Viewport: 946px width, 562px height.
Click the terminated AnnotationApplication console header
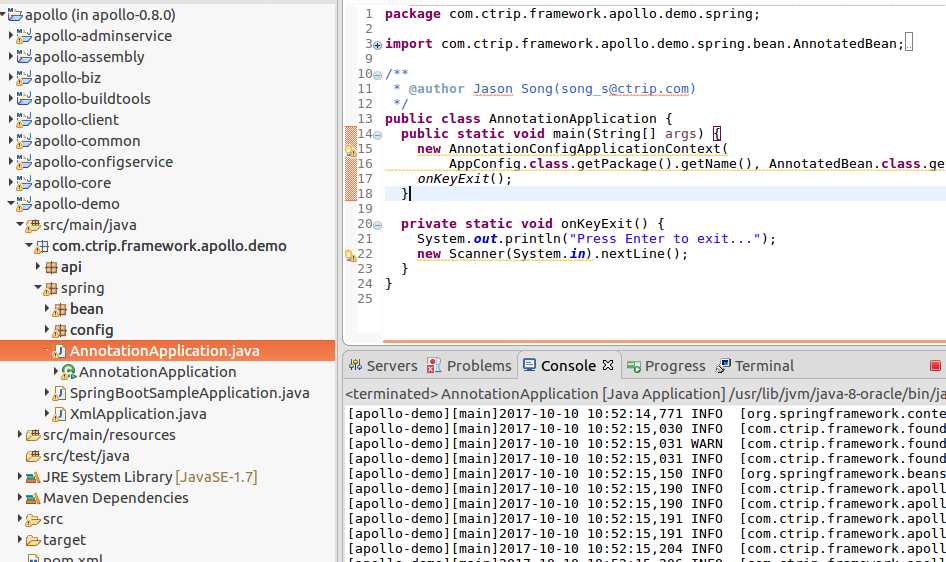click(x=646, y=394)
